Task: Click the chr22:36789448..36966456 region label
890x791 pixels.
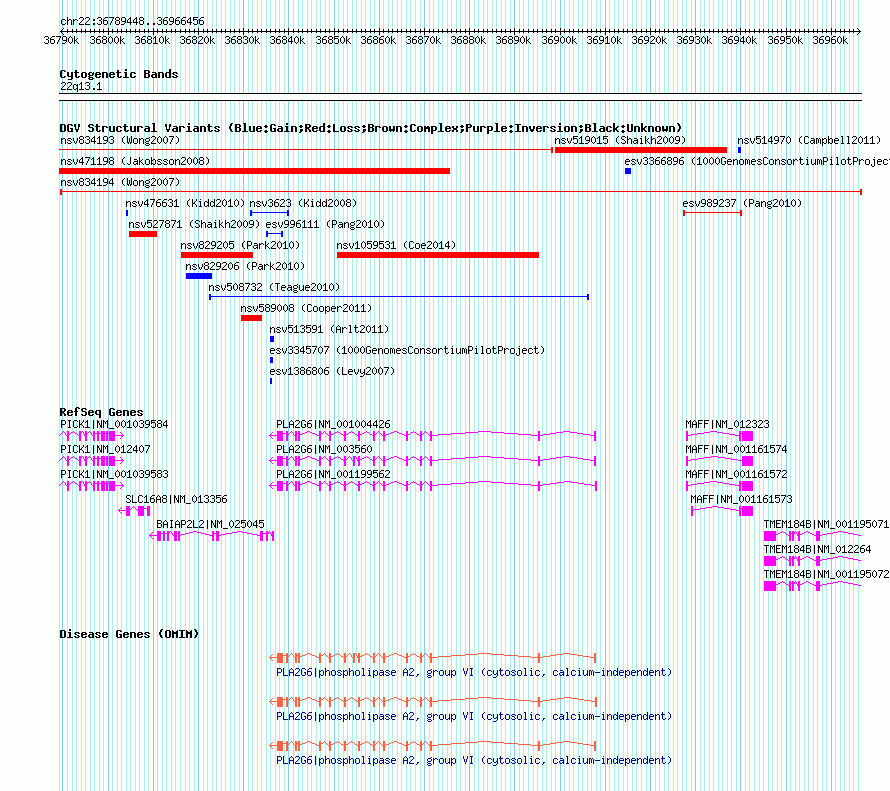Action: click(132, 21)
